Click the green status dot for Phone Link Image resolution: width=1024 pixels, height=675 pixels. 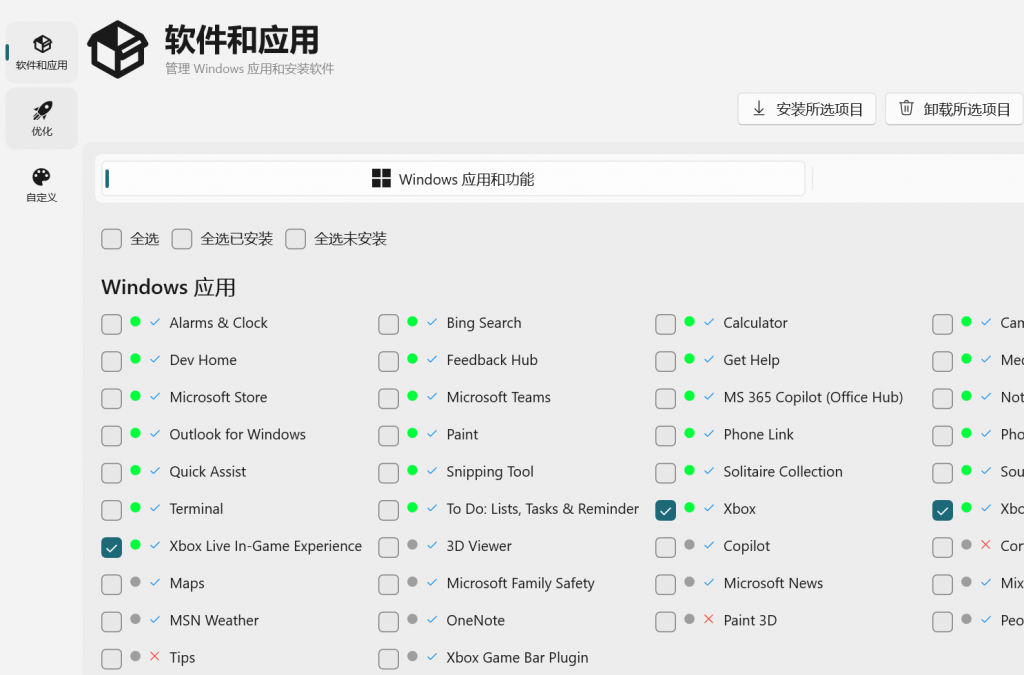pyautogui.click(x=689, y=433)
